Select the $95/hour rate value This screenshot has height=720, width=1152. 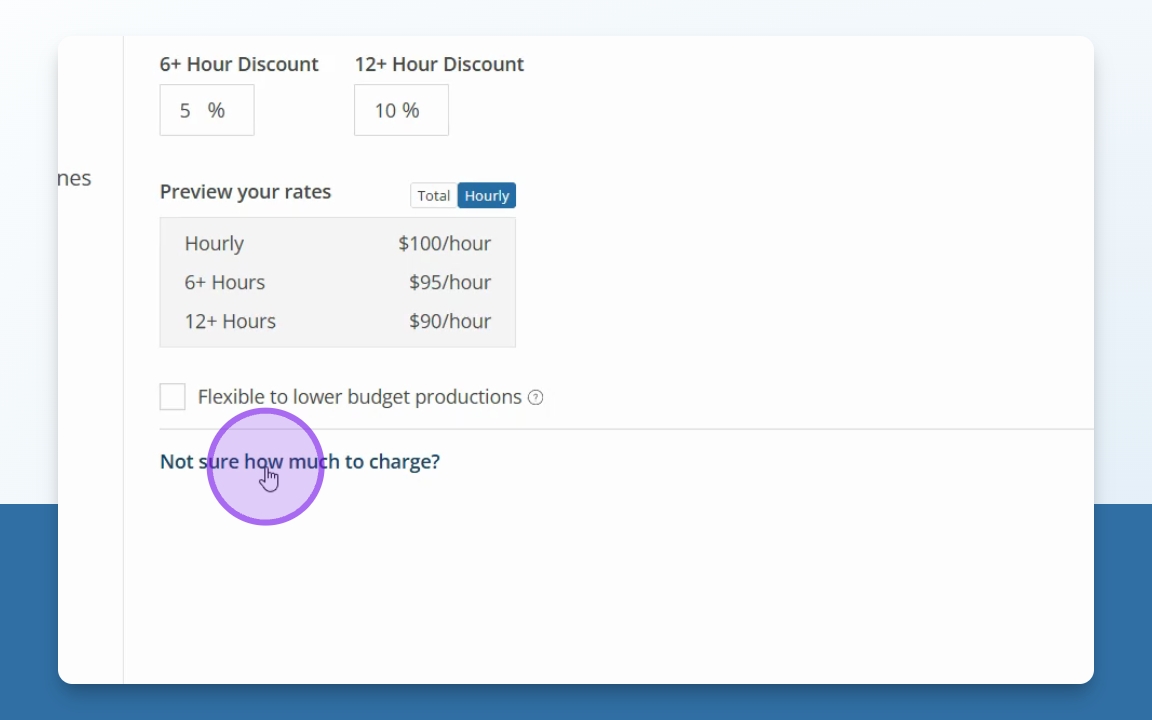(x=450, y=282)
